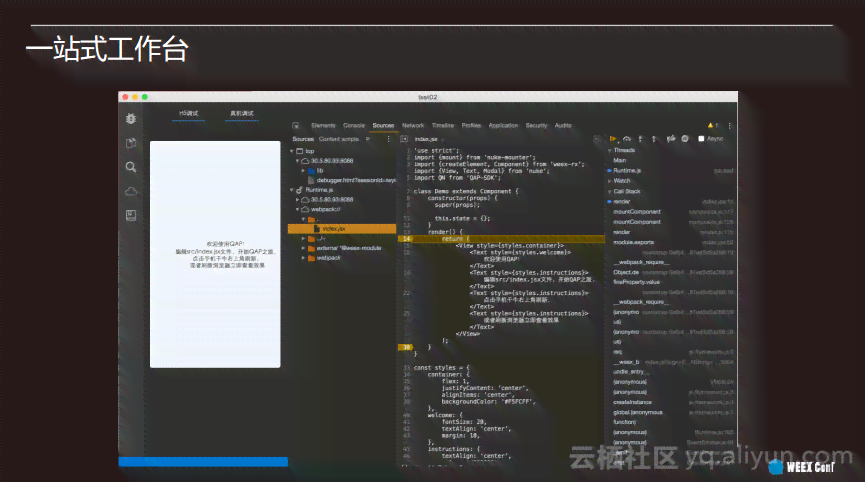Collapse the Threads section

(x=610, y=150)
